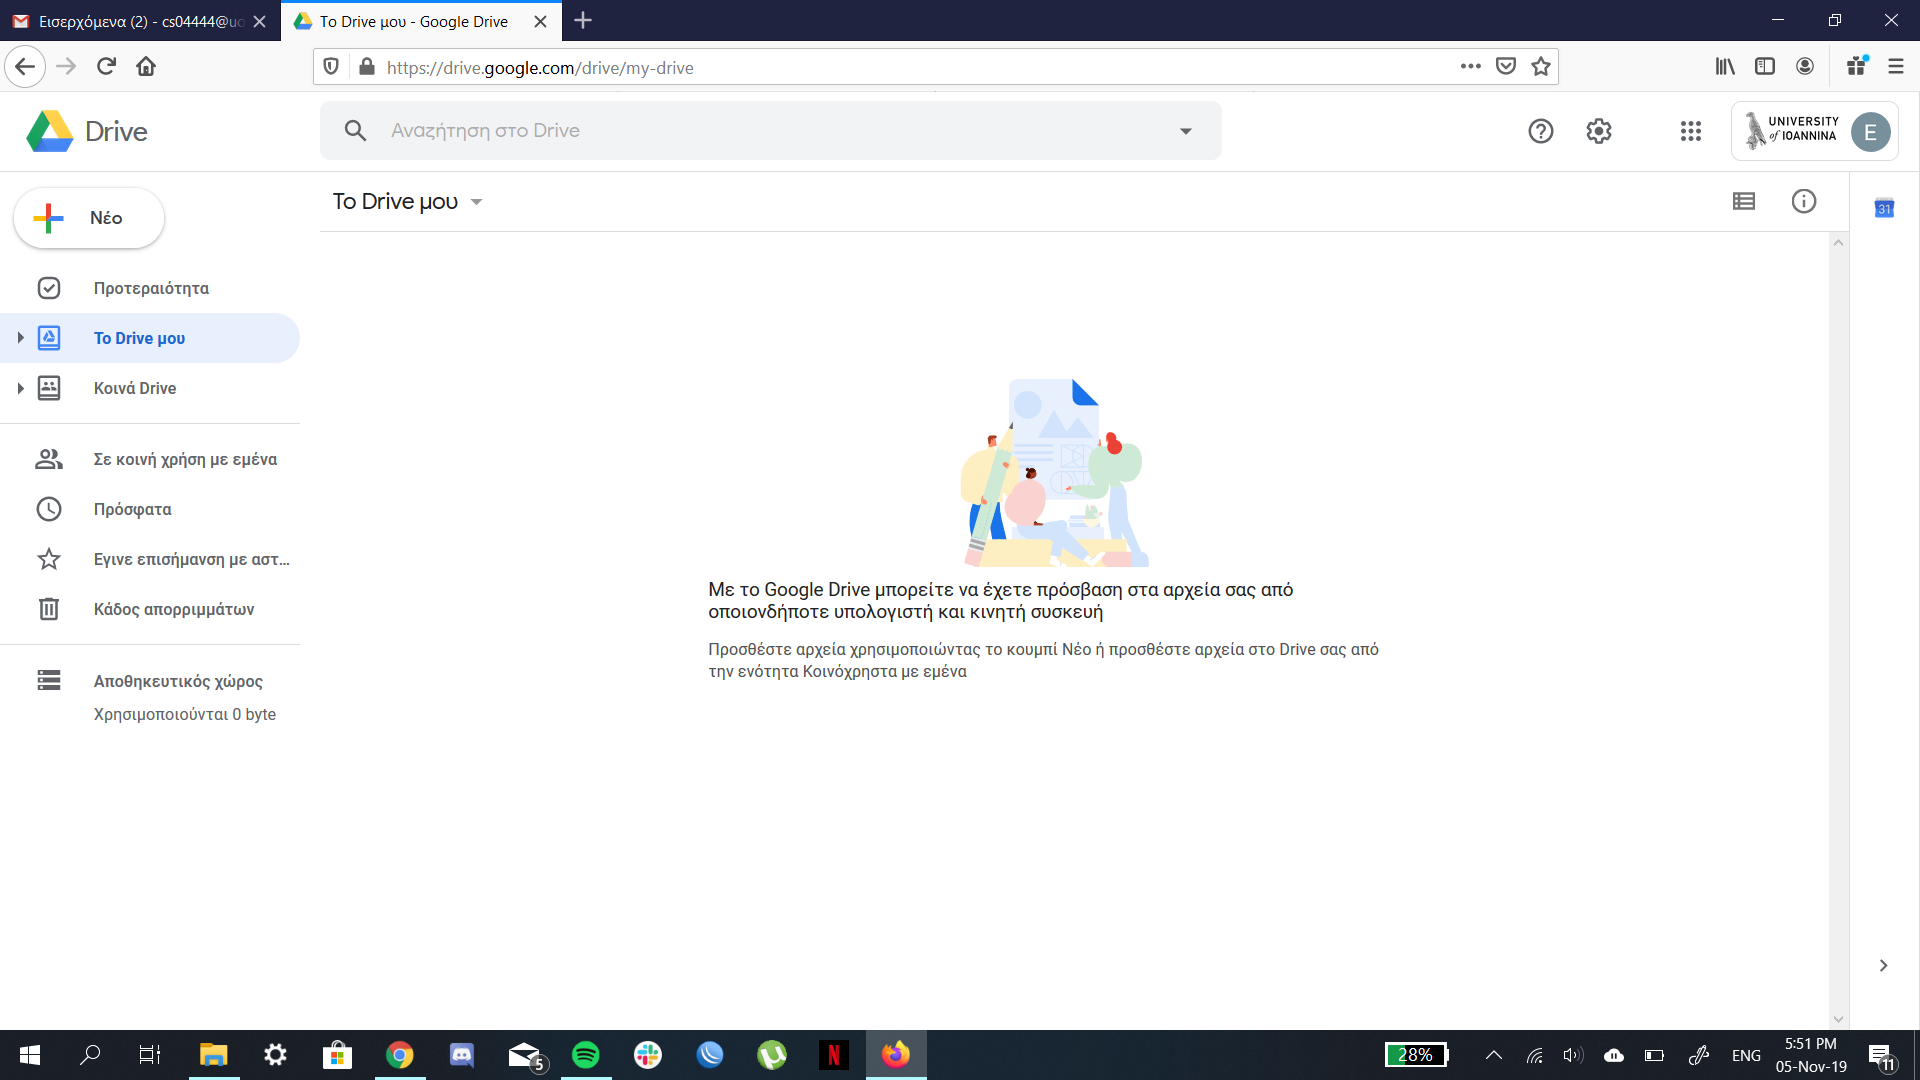Screen dimensions: 1920x1080
Task: Click the Νέο new button
Action: pyautogui.click(x=89, y=218)
